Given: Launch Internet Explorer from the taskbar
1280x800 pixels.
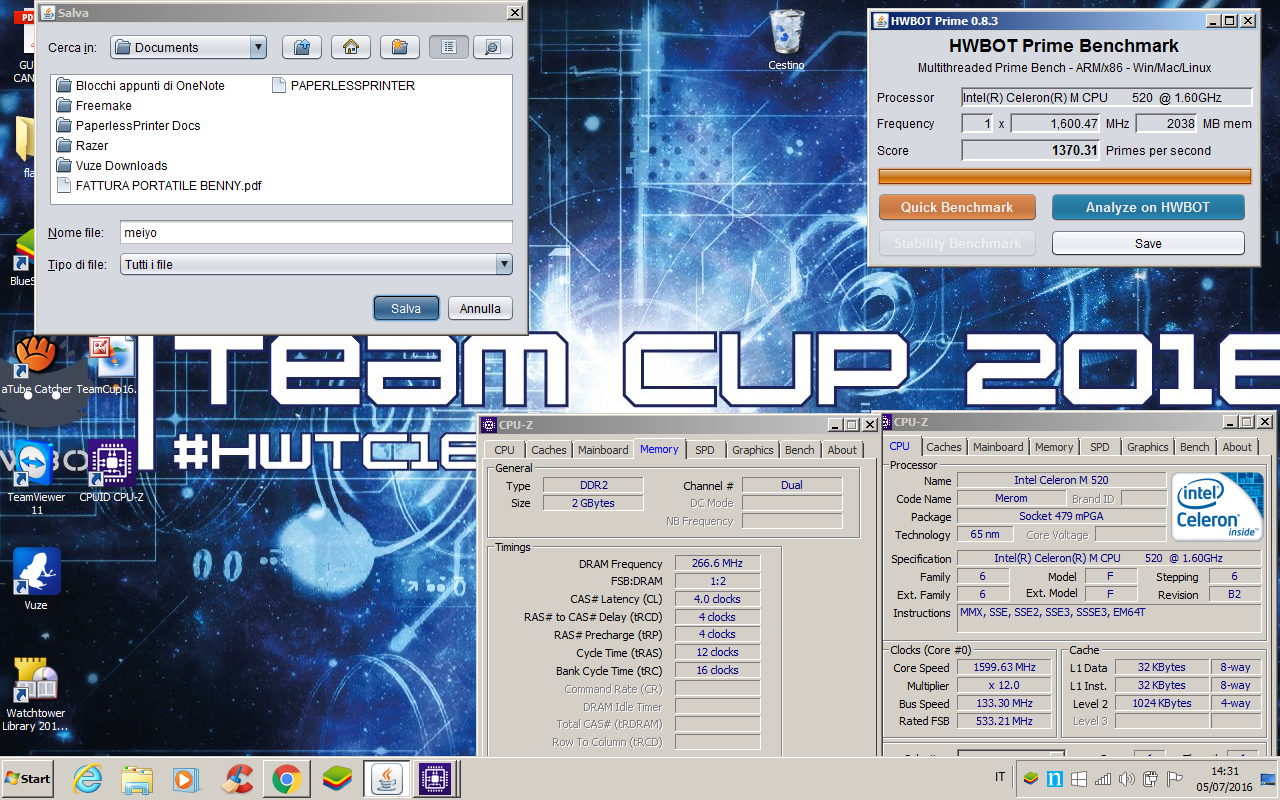Looking at the screenshot, I should [88, 778].
